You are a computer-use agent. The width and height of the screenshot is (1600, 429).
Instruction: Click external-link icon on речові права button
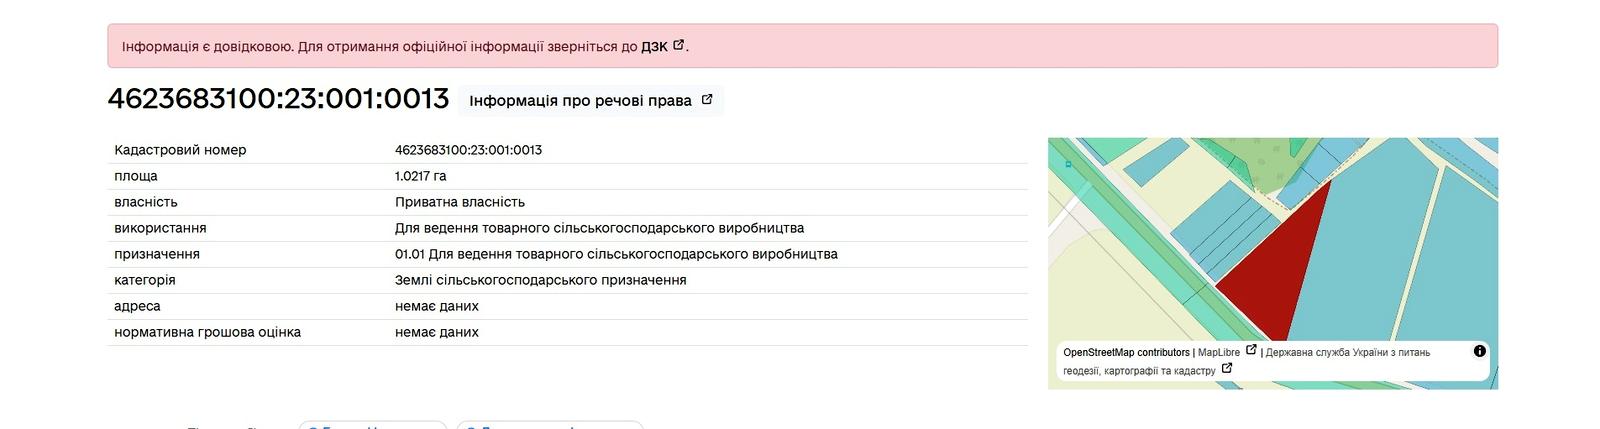point(707,100)
